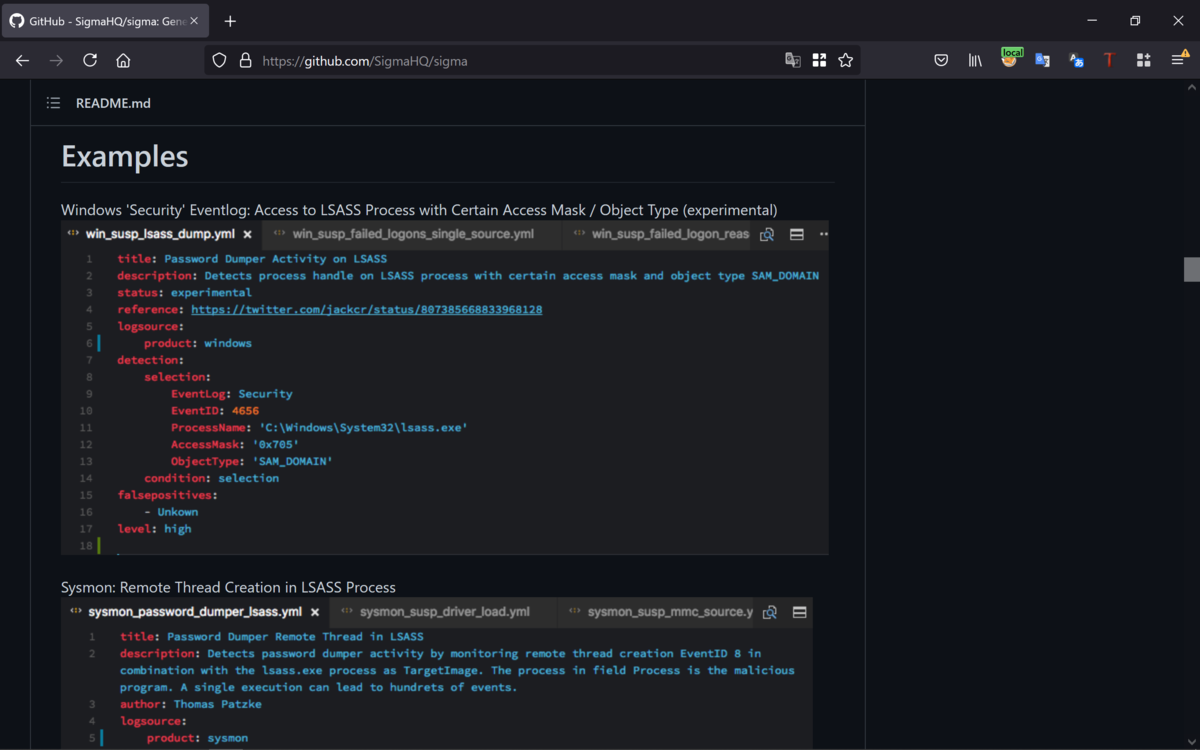1200x750 pixels.
Task: Click split editor icon in the sysmon editor
Action: pyautogui.click(x=800, y=612)
